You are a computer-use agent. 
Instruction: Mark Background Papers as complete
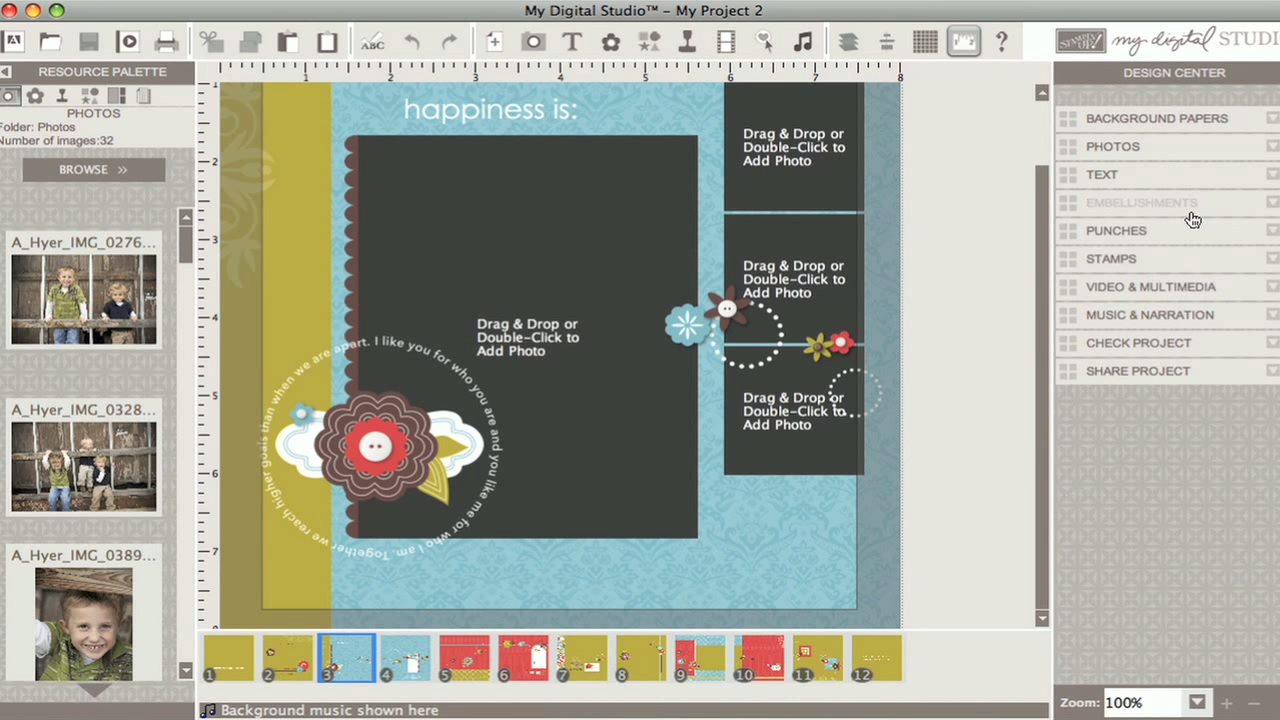coord(1272,118)
